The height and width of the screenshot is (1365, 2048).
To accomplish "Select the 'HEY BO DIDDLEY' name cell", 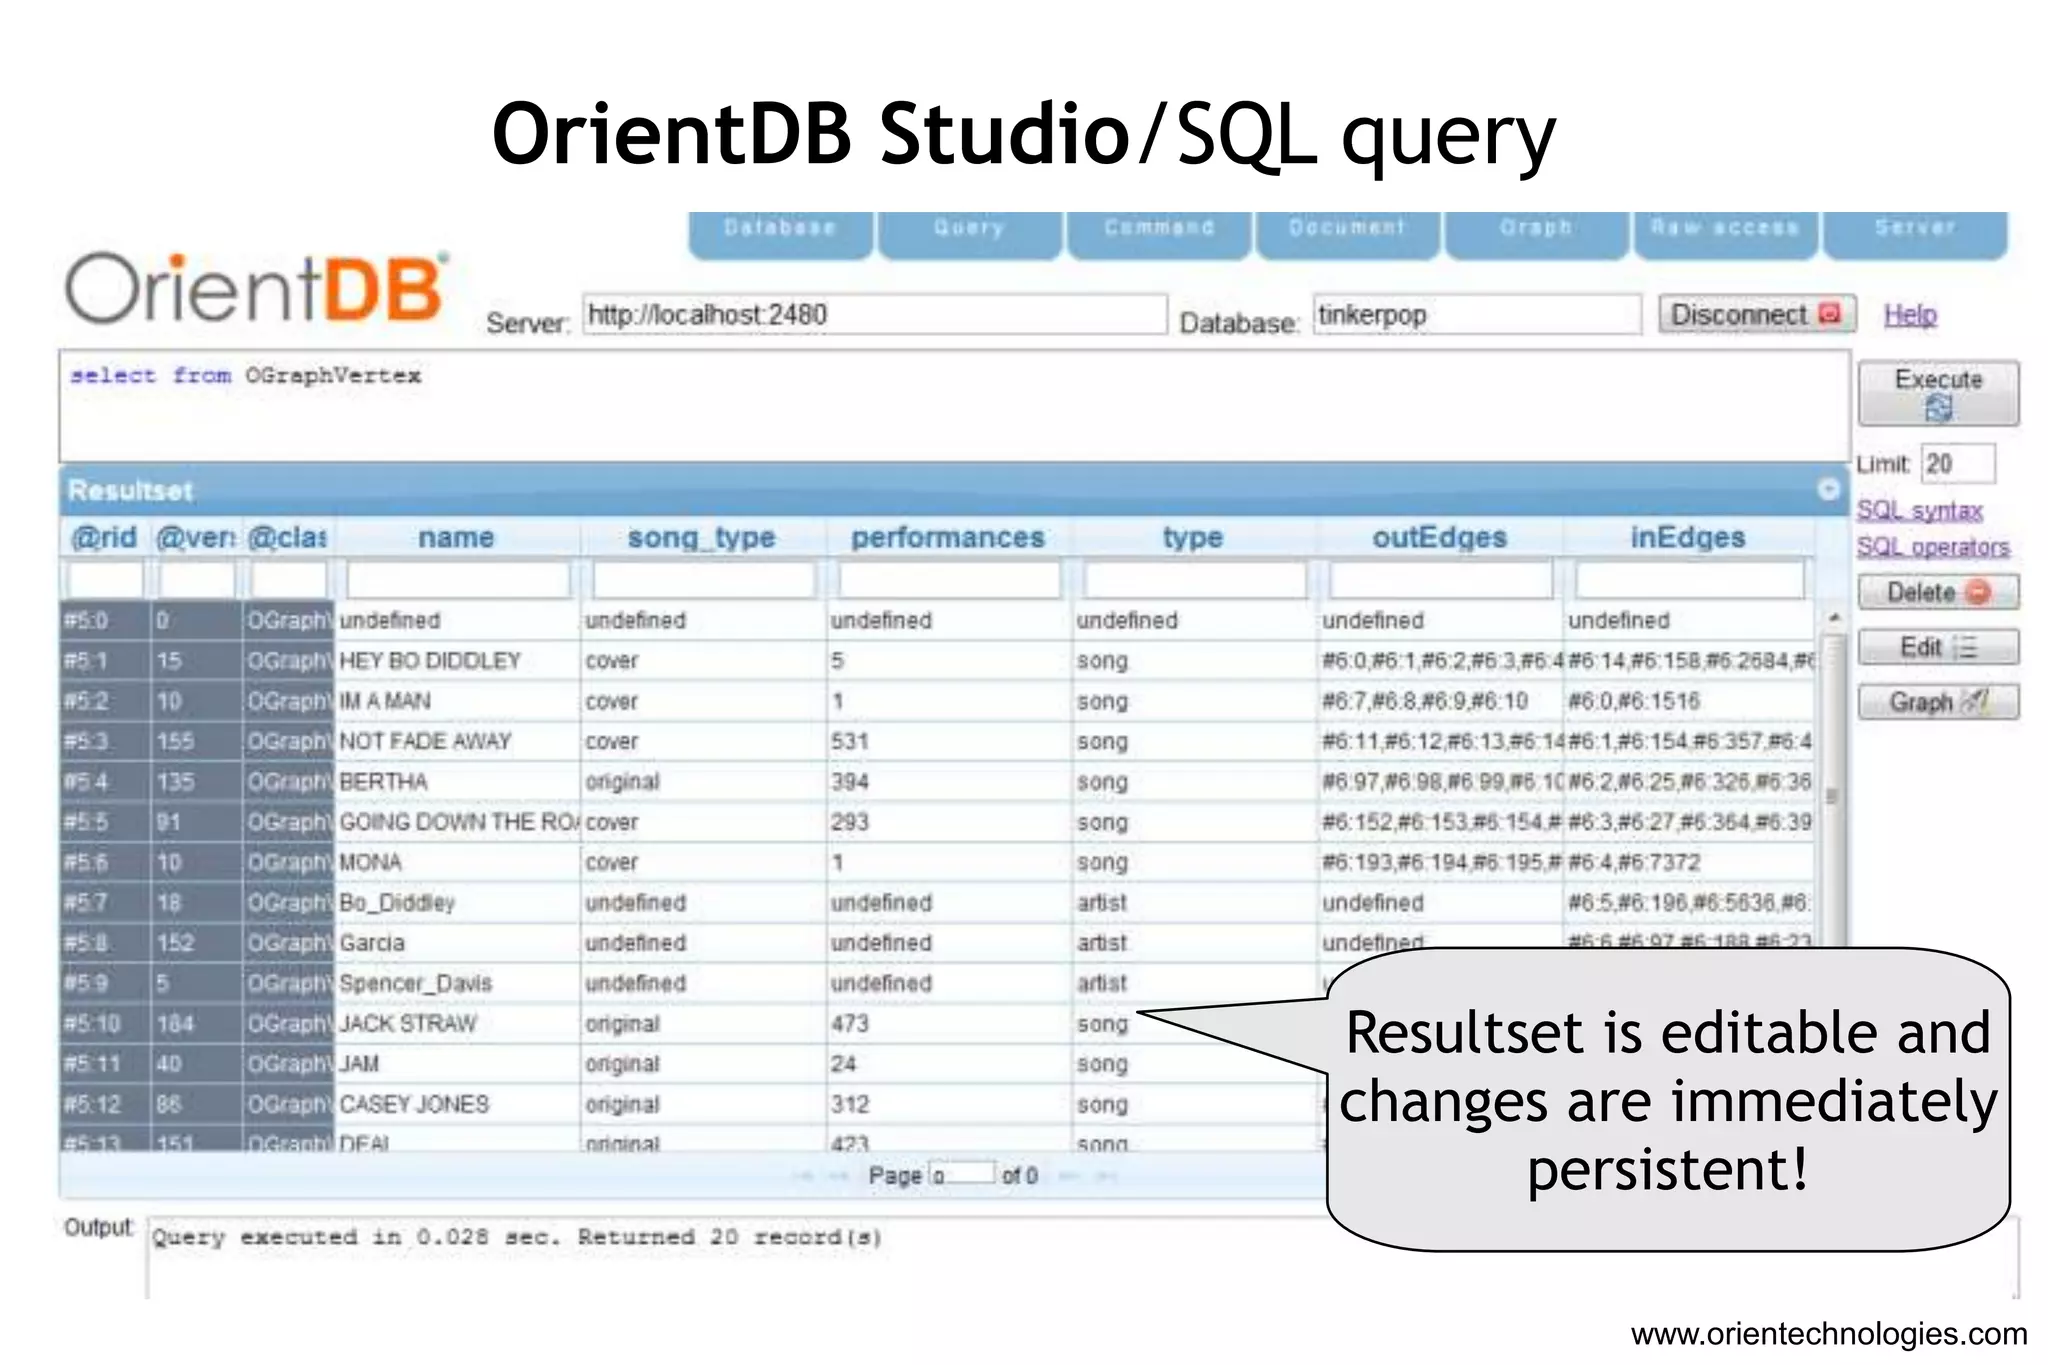I will click(x=457, y=661).
